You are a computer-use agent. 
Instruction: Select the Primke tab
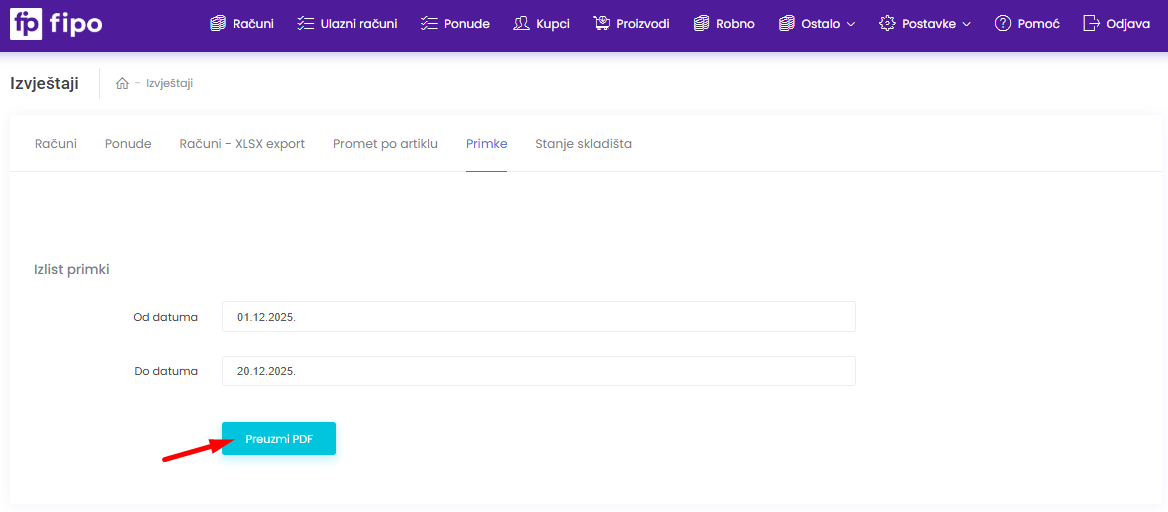[486, 144]
